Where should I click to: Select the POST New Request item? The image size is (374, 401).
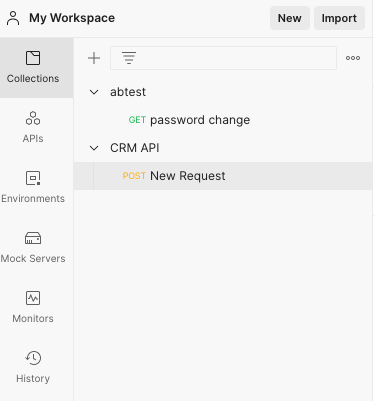coord(223,176)
